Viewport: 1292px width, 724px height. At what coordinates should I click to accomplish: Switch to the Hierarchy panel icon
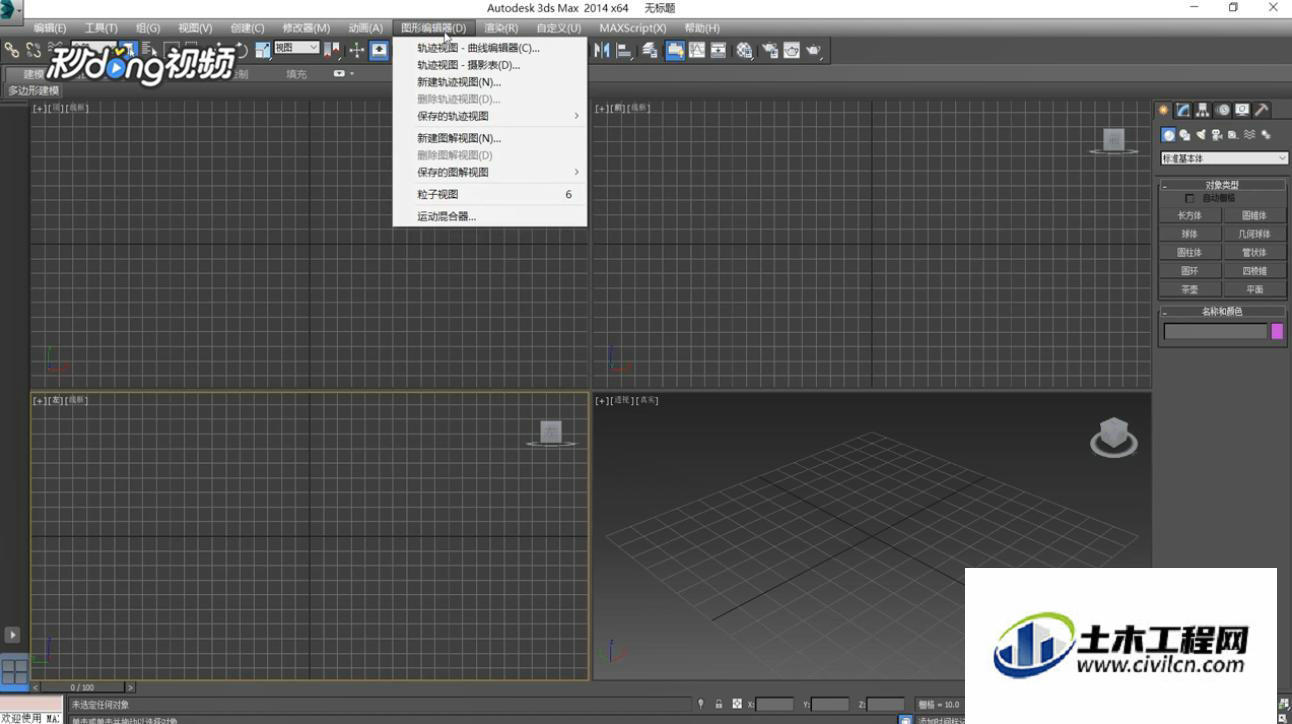(1202, 110)
